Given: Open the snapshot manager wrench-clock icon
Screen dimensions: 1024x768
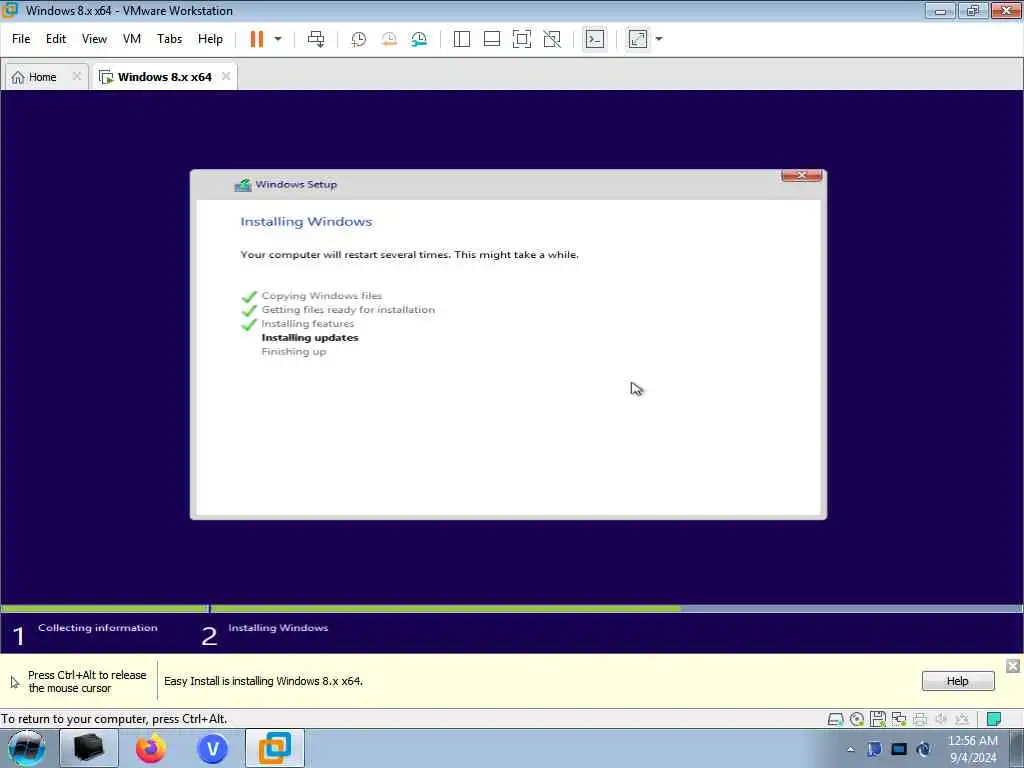Looking at the screenshot, I should point(419,39).
